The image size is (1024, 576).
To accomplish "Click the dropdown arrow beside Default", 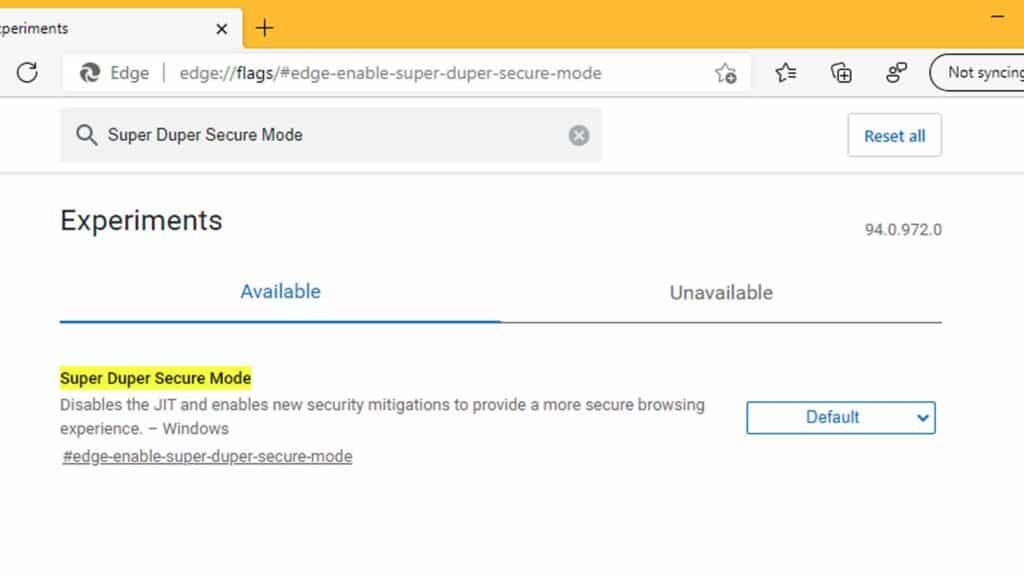I will click(922, 418).
